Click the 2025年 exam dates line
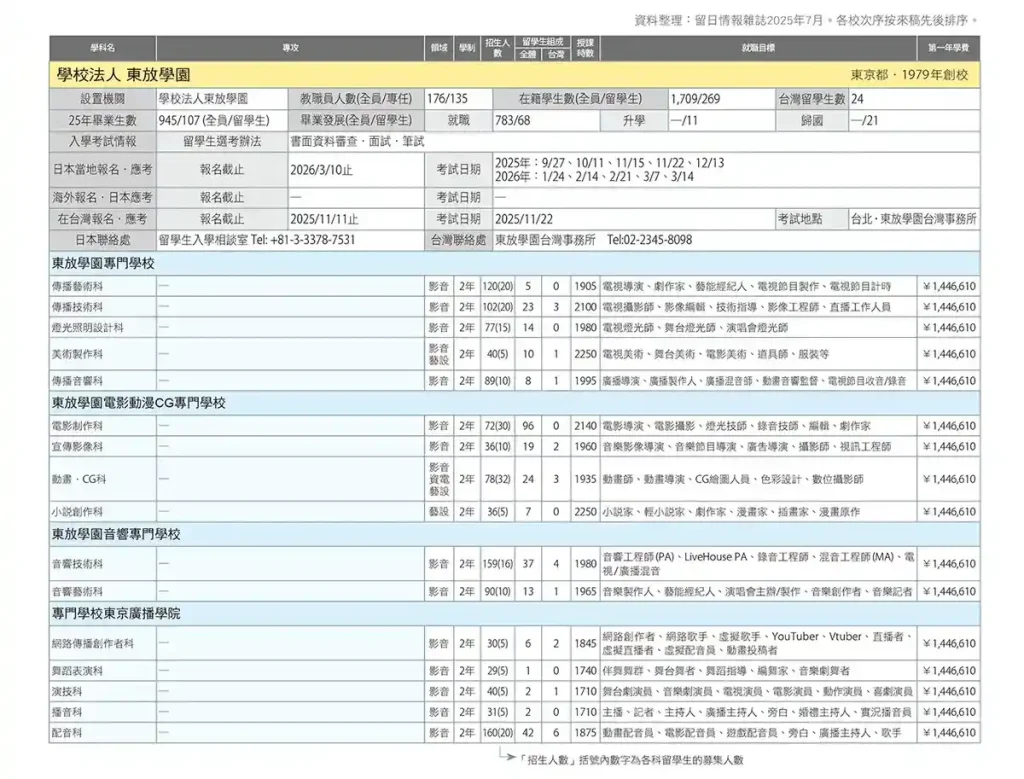Screen dimensions: 1024x779 coord(609,163)
